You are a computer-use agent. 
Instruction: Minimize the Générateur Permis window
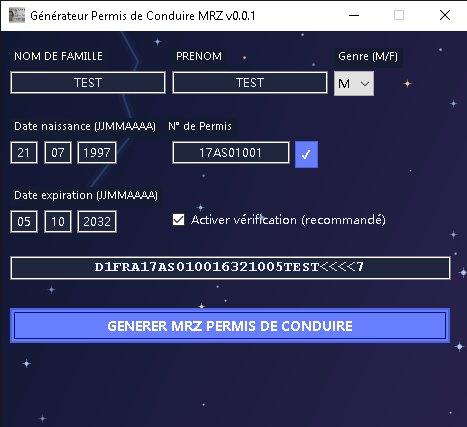point(354,15)
